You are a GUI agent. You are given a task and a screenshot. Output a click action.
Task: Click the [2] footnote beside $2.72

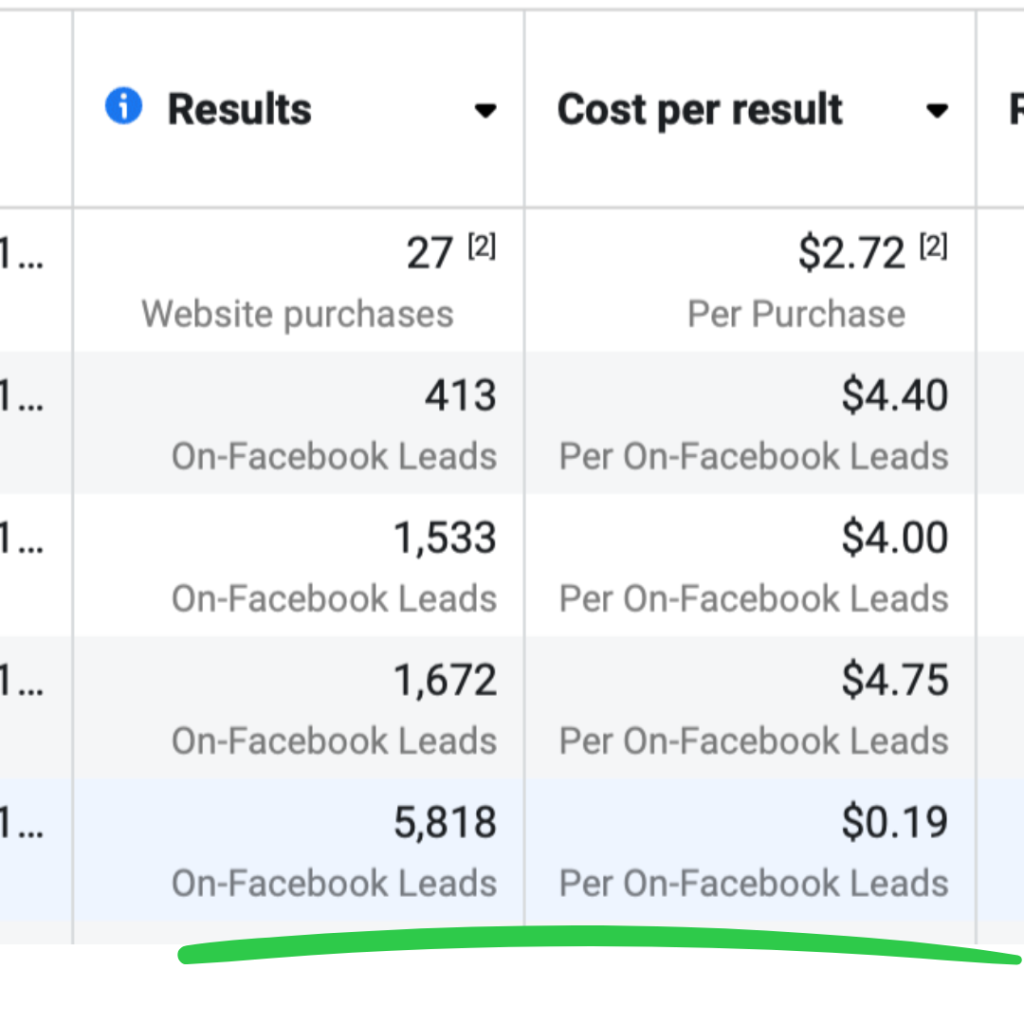[x=934, y=247]
